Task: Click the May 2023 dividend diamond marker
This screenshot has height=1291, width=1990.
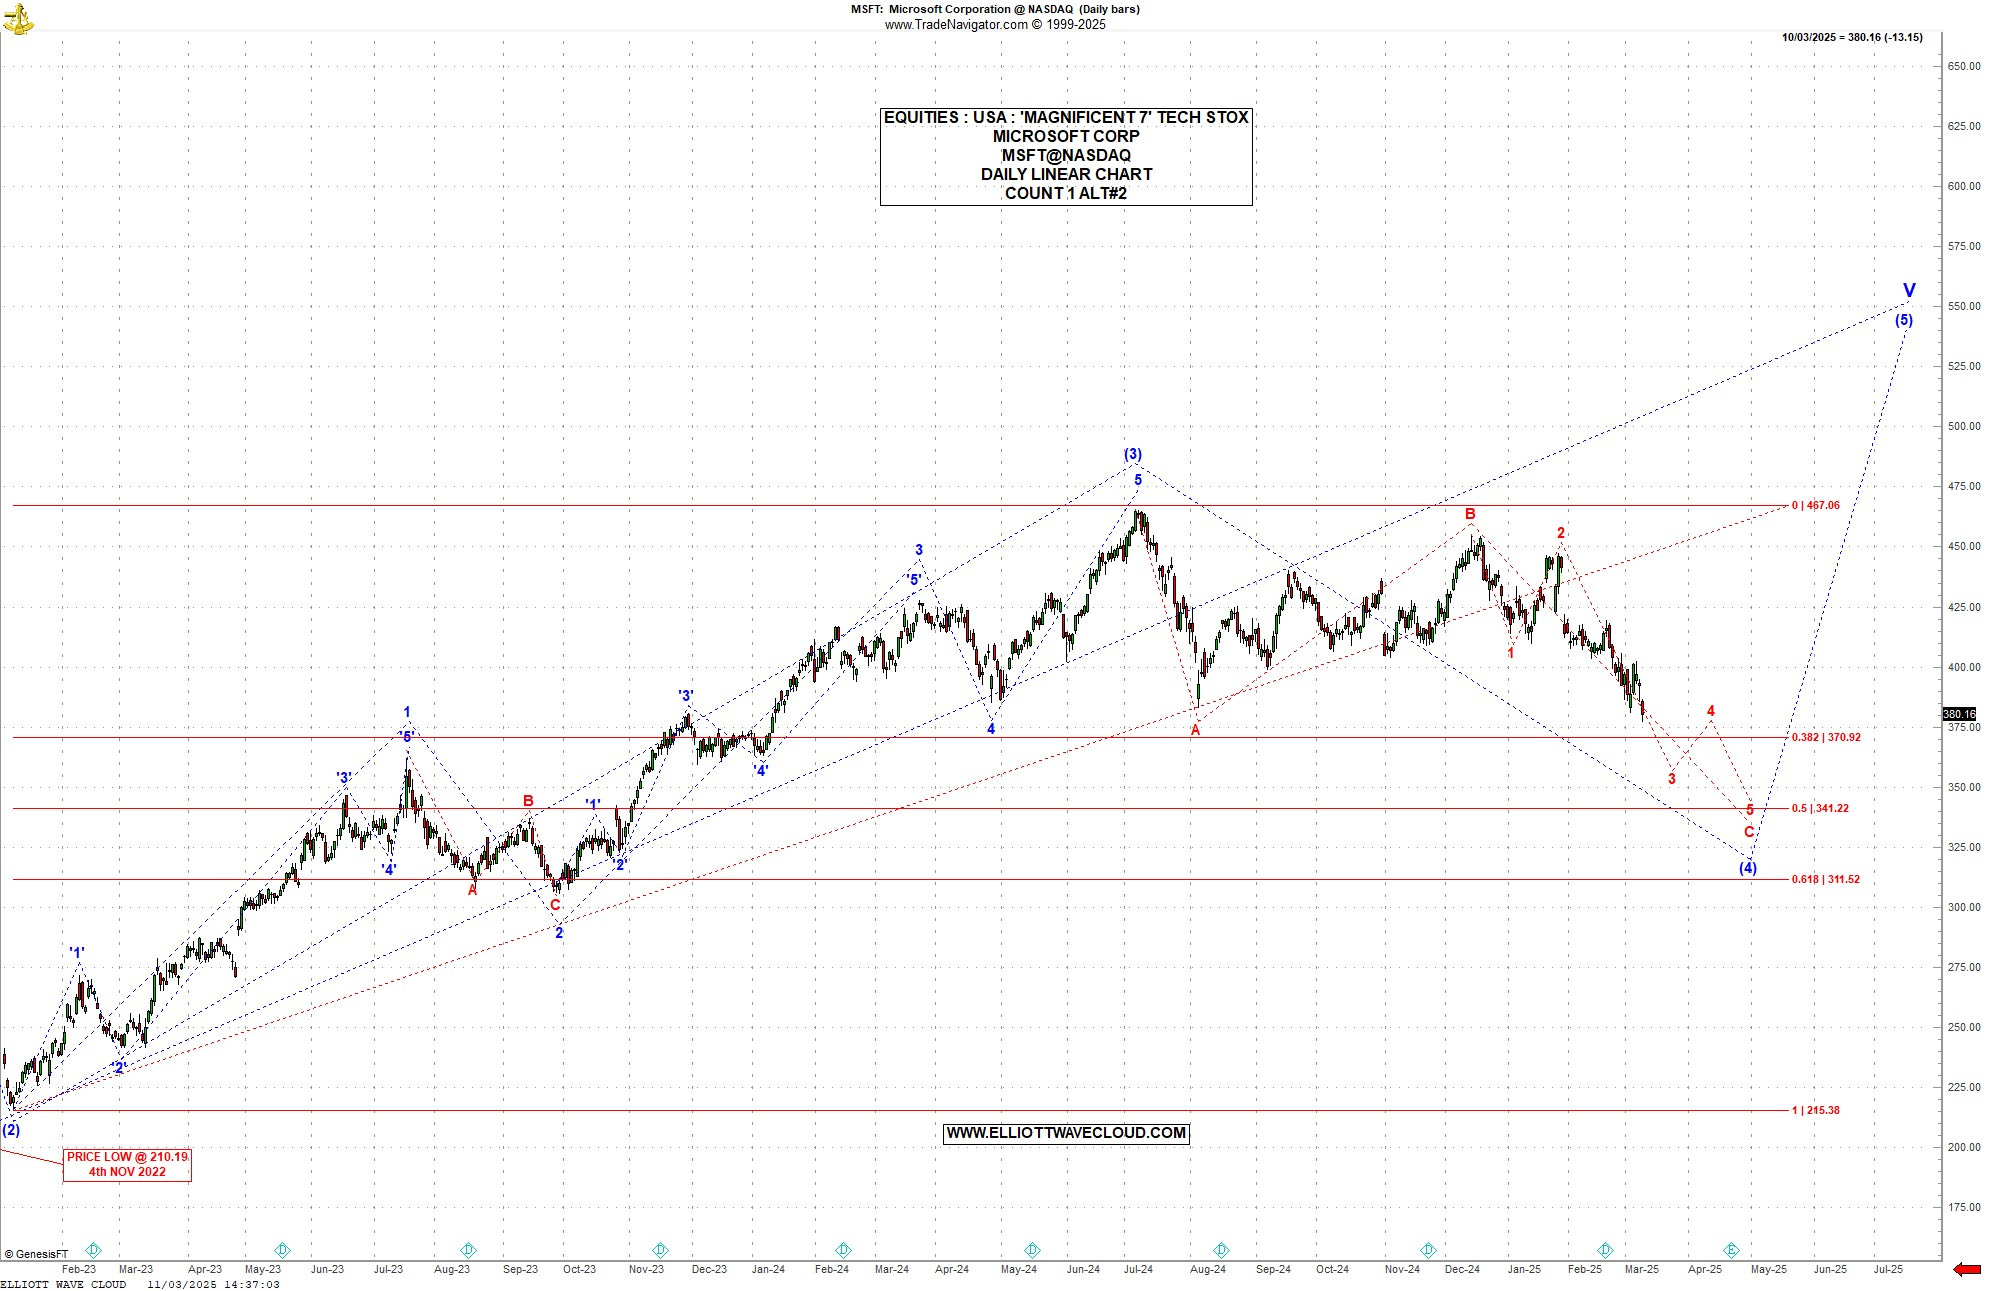Action: (x=282, y=1250)
